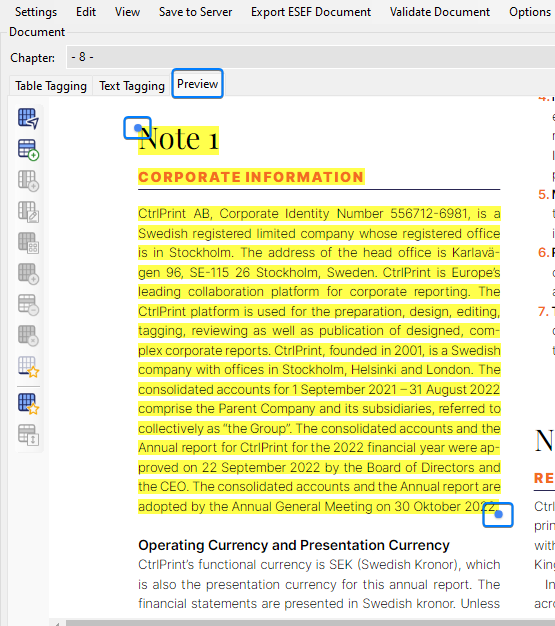
Task: Click the table select arrow icon
Action: tap(28, 119)
